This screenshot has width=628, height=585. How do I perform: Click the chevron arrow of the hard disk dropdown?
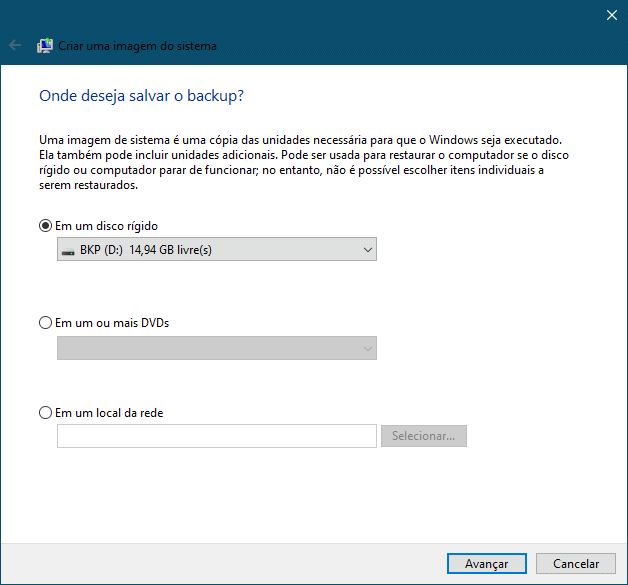pos(367,249)
